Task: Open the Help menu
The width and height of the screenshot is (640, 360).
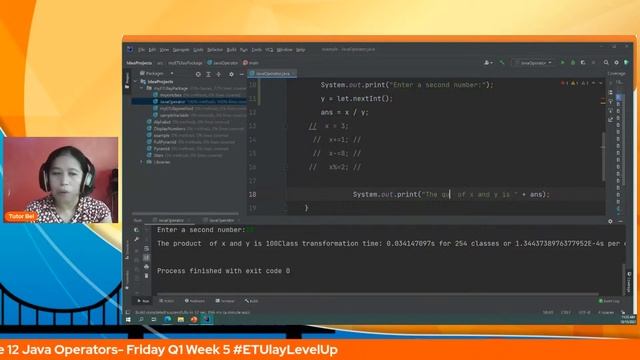Action: 301,49
